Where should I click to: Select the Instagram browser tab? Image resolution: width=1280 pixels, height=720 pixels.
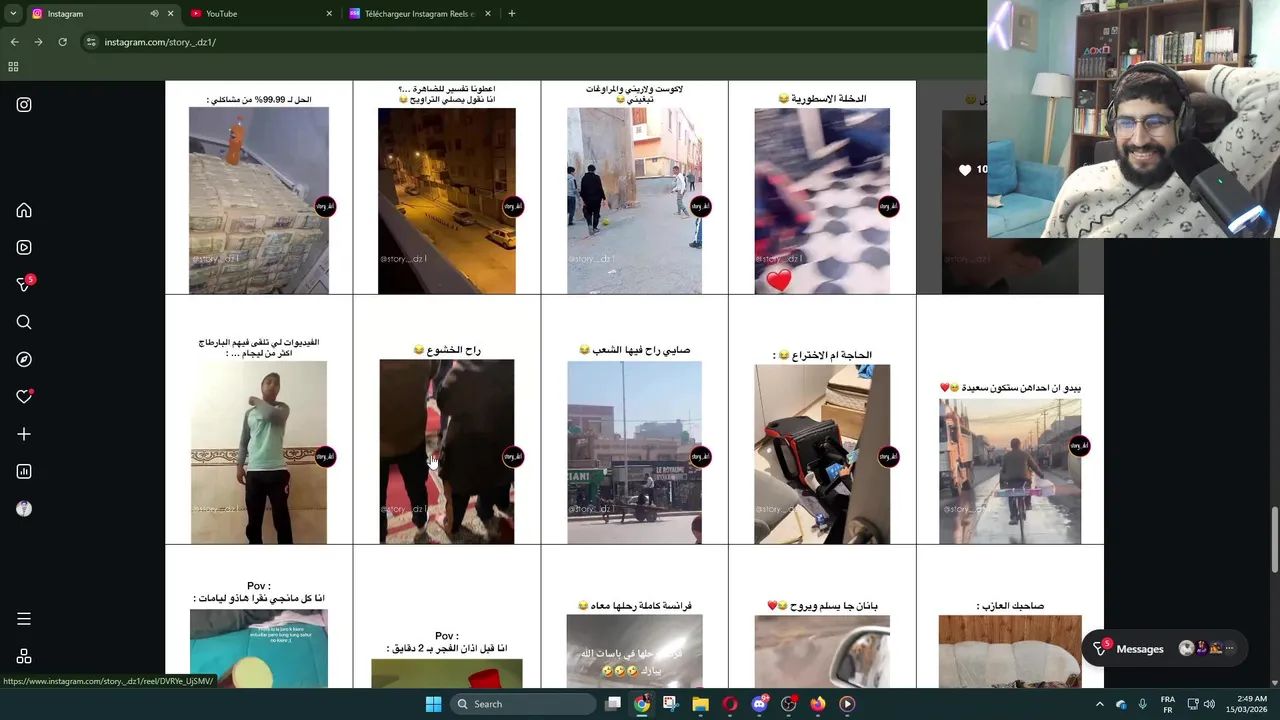[88, 14]
